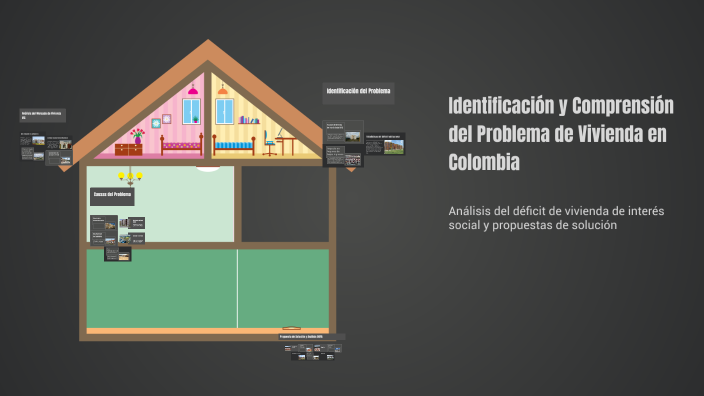
Task: Open the Análisis del Mercado de Vivienda topic
Action: [x=43, y=115]
